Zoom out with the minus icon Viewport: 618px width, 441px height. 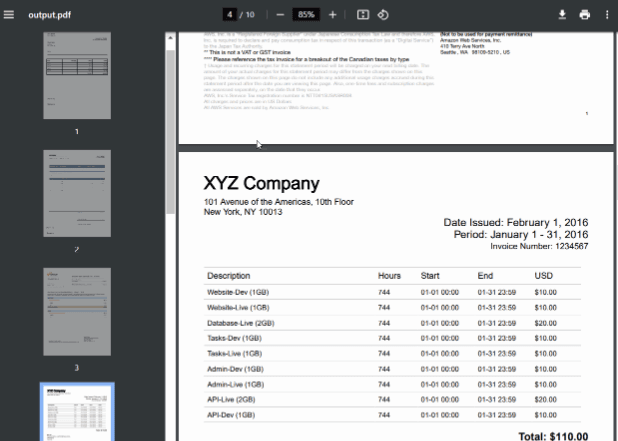point(279,15)
